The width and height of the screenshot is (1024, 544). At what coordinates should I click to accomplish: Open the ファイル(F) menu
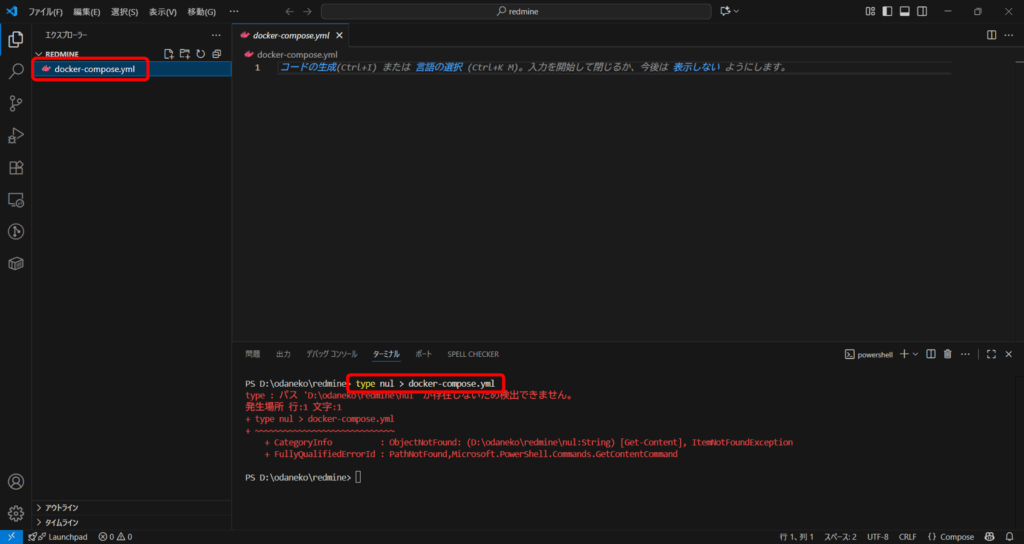(45, 11)
